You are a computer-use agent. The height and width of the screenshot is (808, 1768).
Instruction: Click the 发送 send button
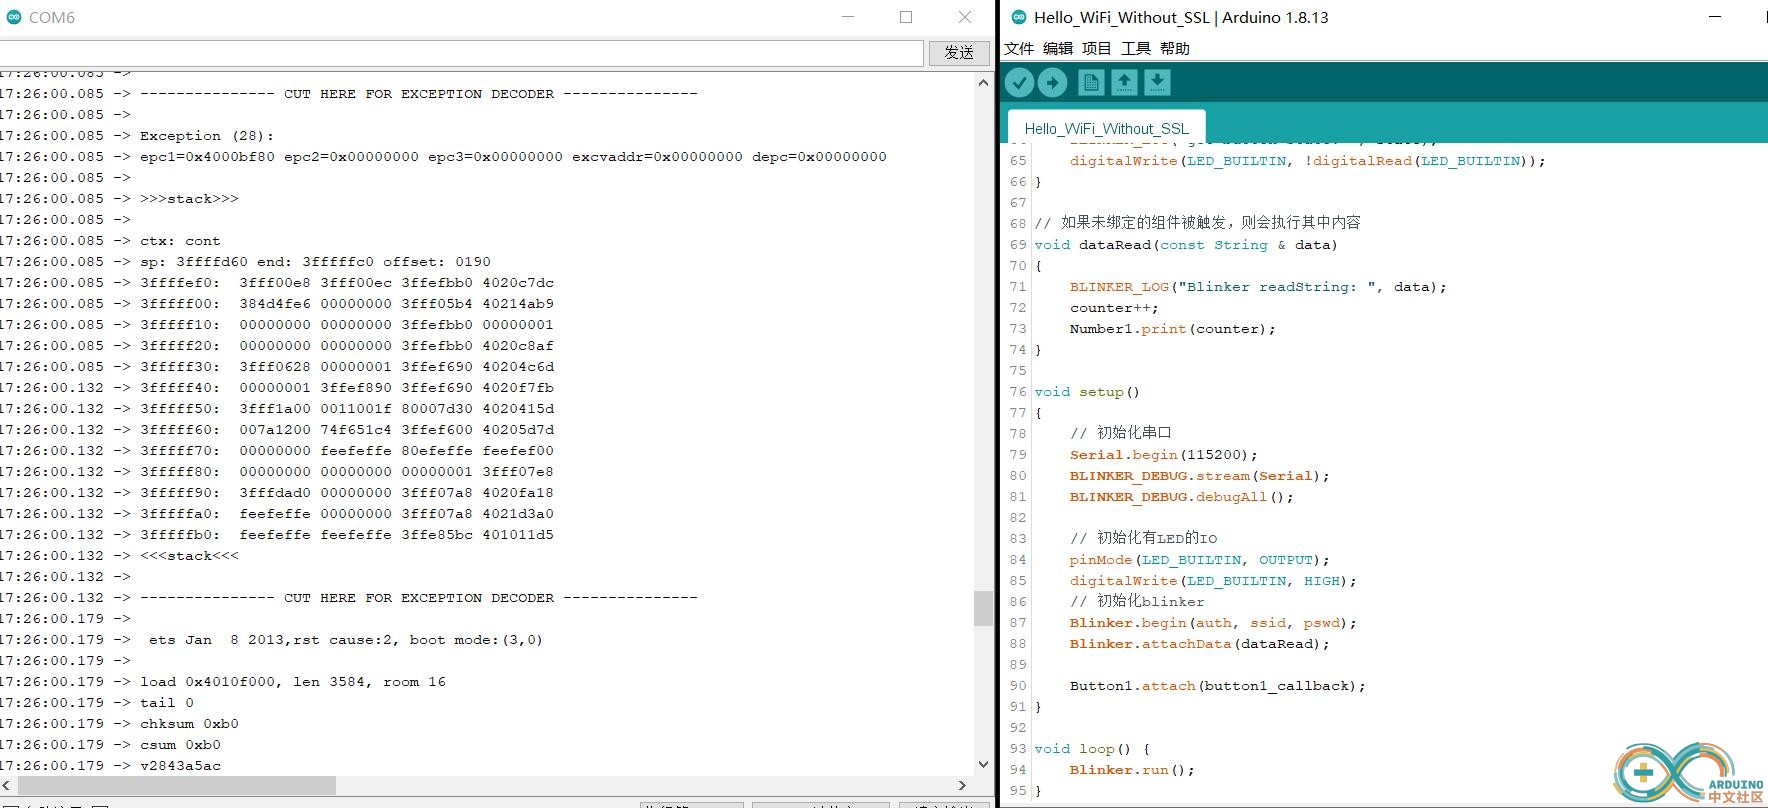(x=959, y=52)
